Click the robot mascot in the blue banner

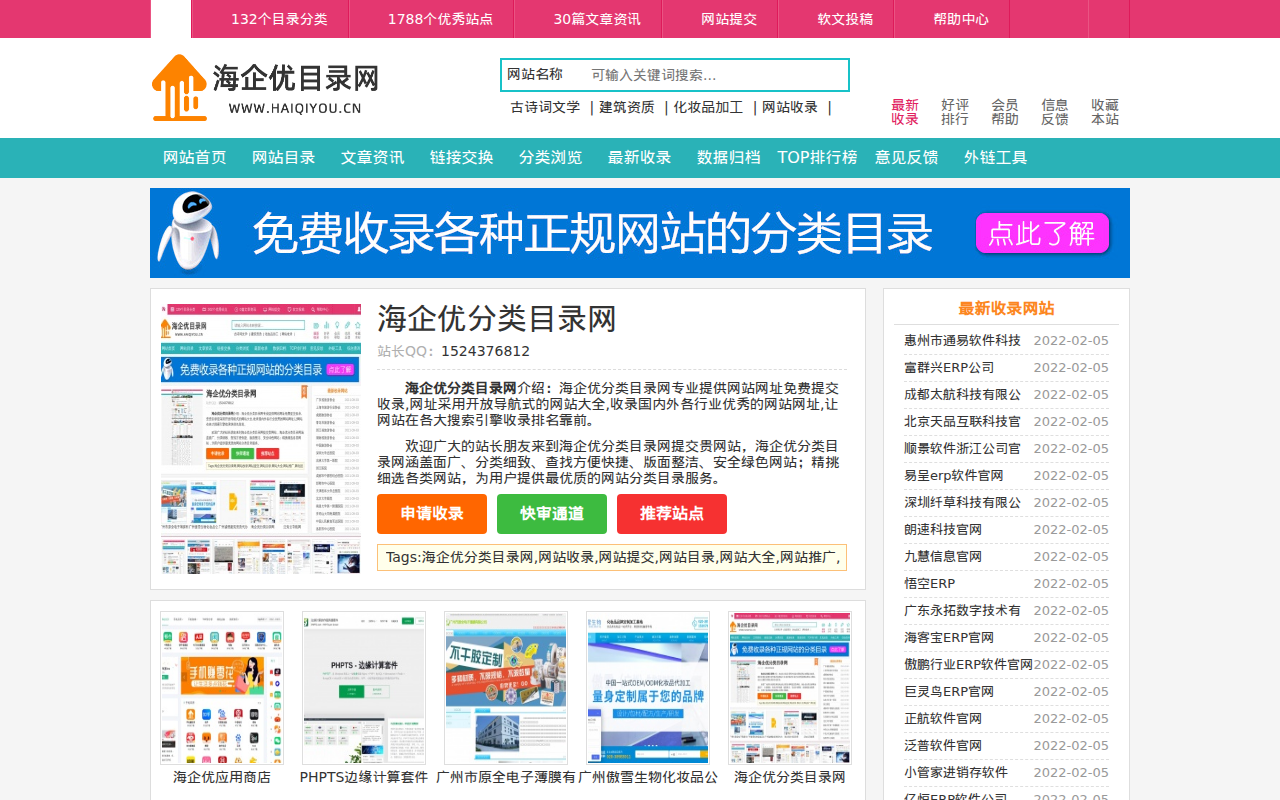tap(190, 232)
